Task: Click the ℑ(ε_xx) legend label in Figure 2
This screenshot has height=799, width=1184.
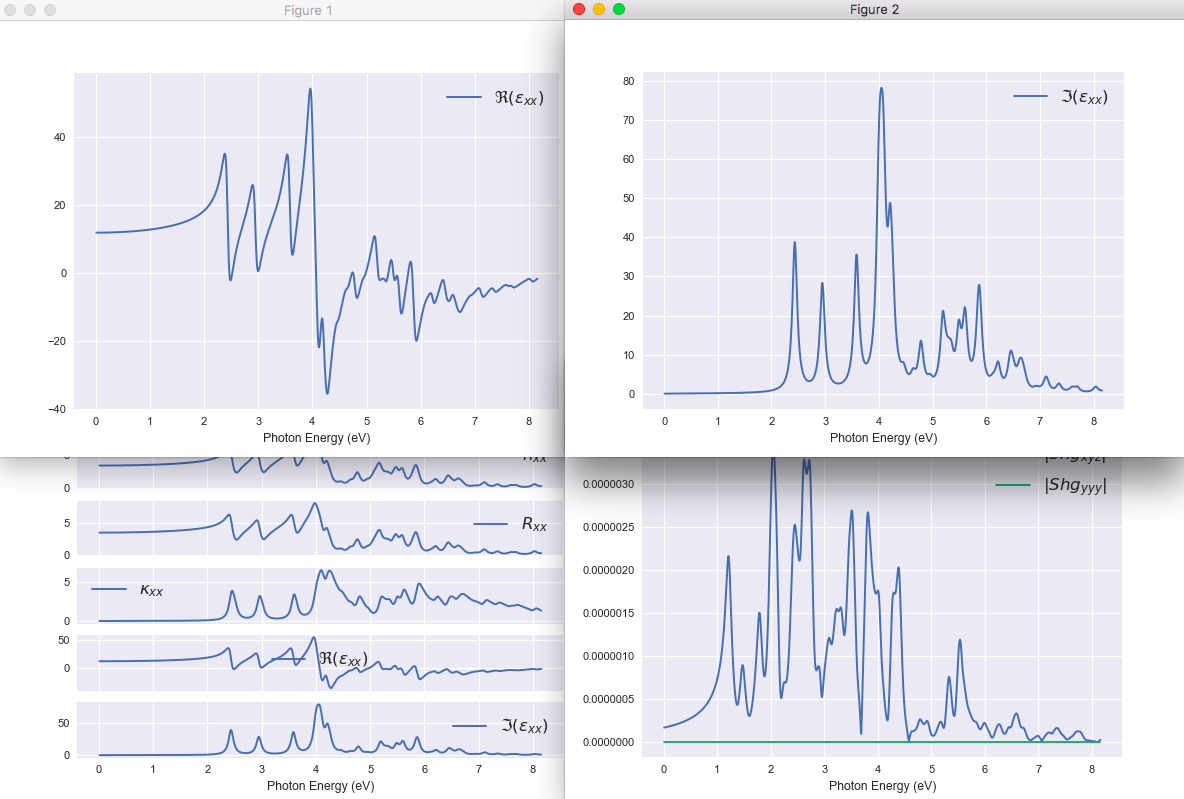Action: tap(1084, 96)
